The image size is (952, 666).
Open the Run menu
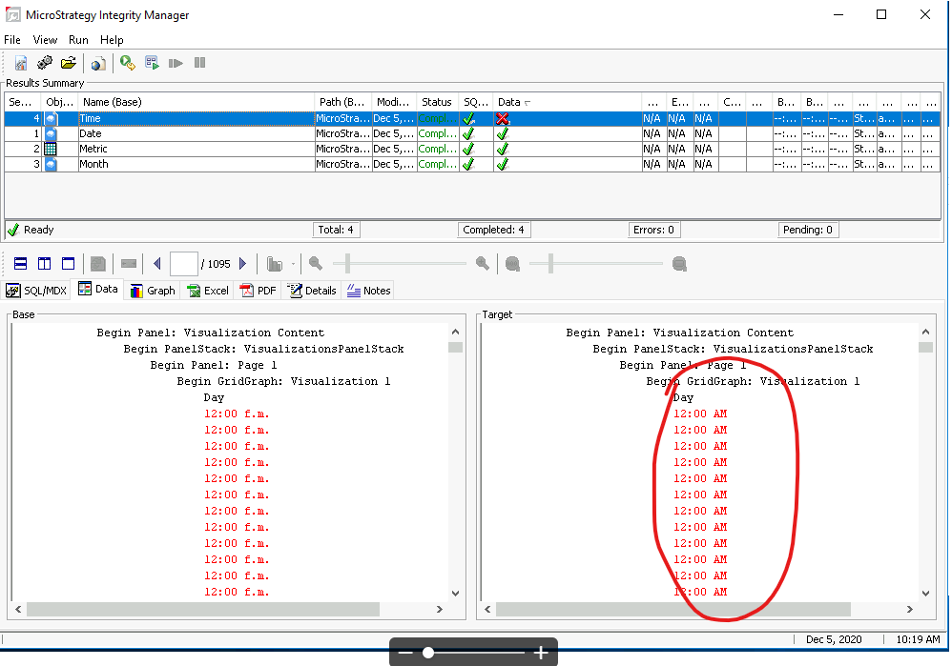pos(78,40)
